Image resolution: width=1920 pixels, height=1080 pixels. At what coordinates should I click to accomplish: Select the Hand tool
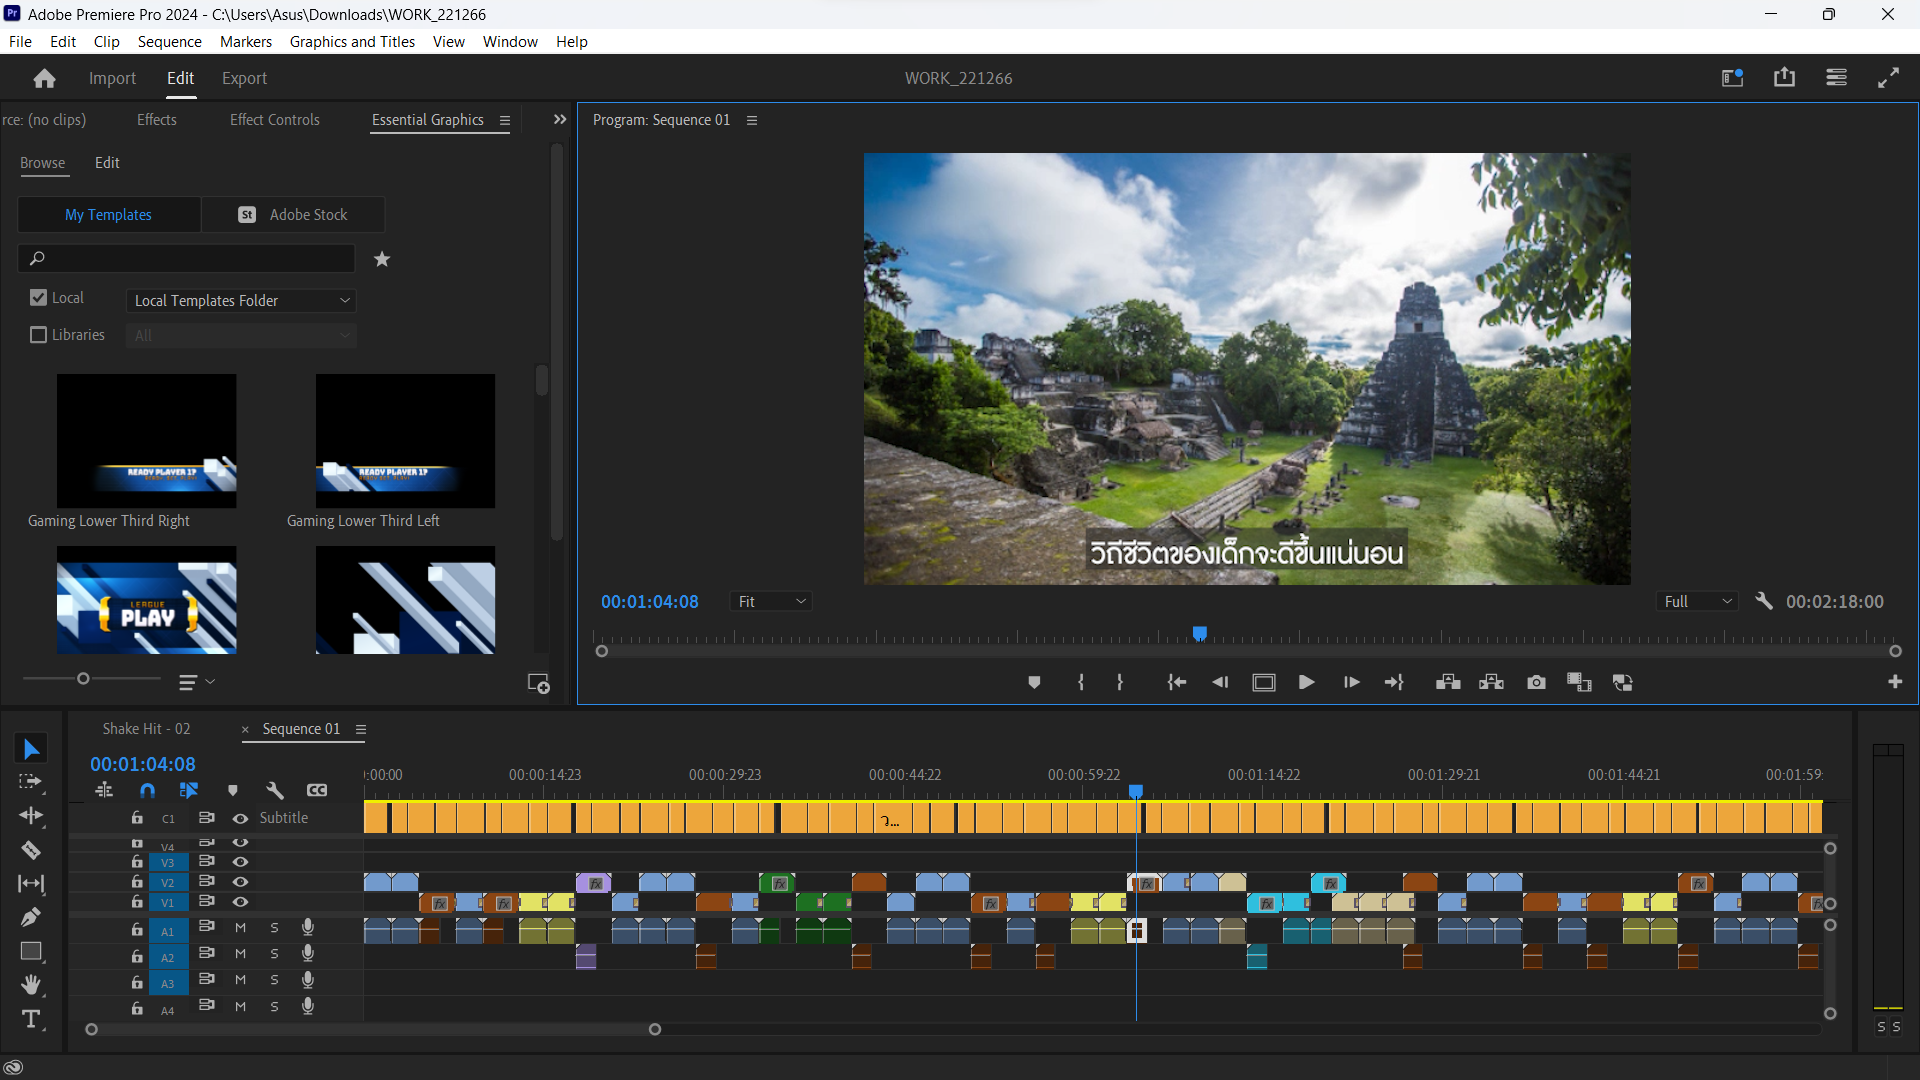[x=31, y=985]
